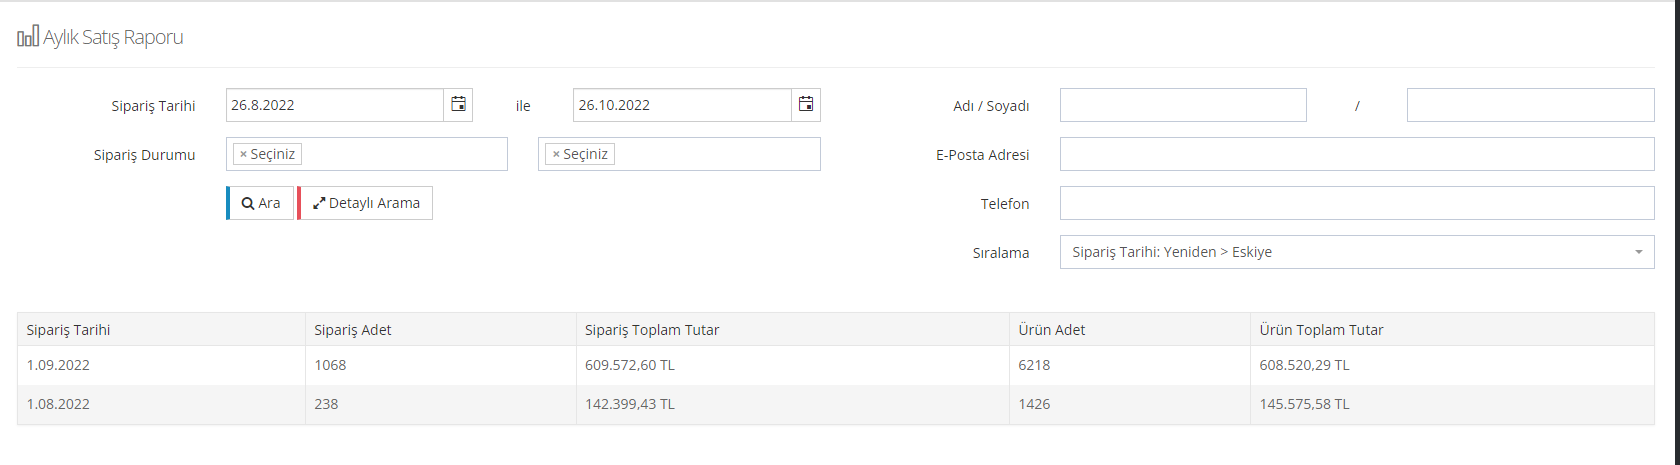Open the end date calendar picker icon
1680x465 pixels.
click(806, 105)
